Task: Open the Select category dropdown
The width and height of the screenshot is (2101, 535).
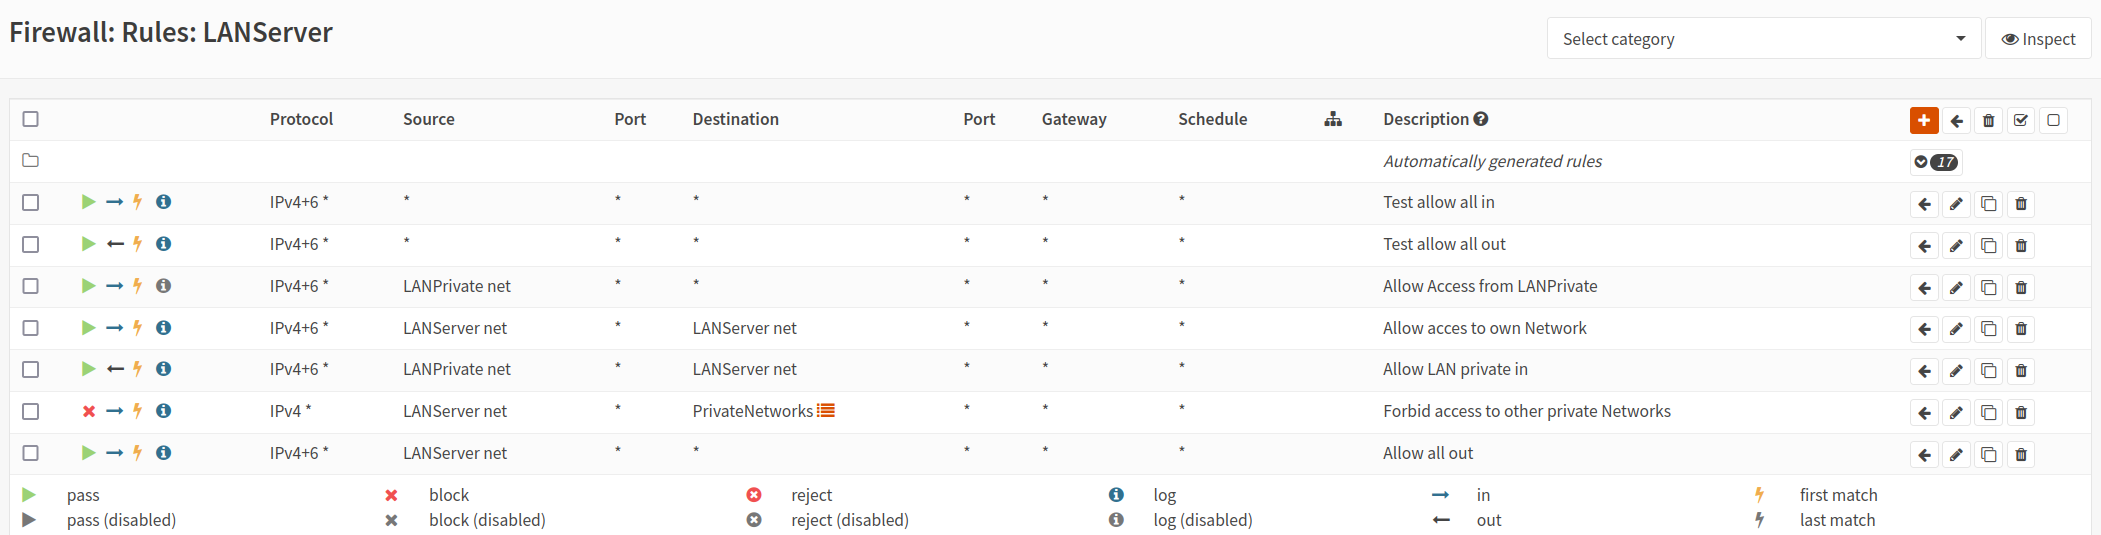Action: 1763,39
